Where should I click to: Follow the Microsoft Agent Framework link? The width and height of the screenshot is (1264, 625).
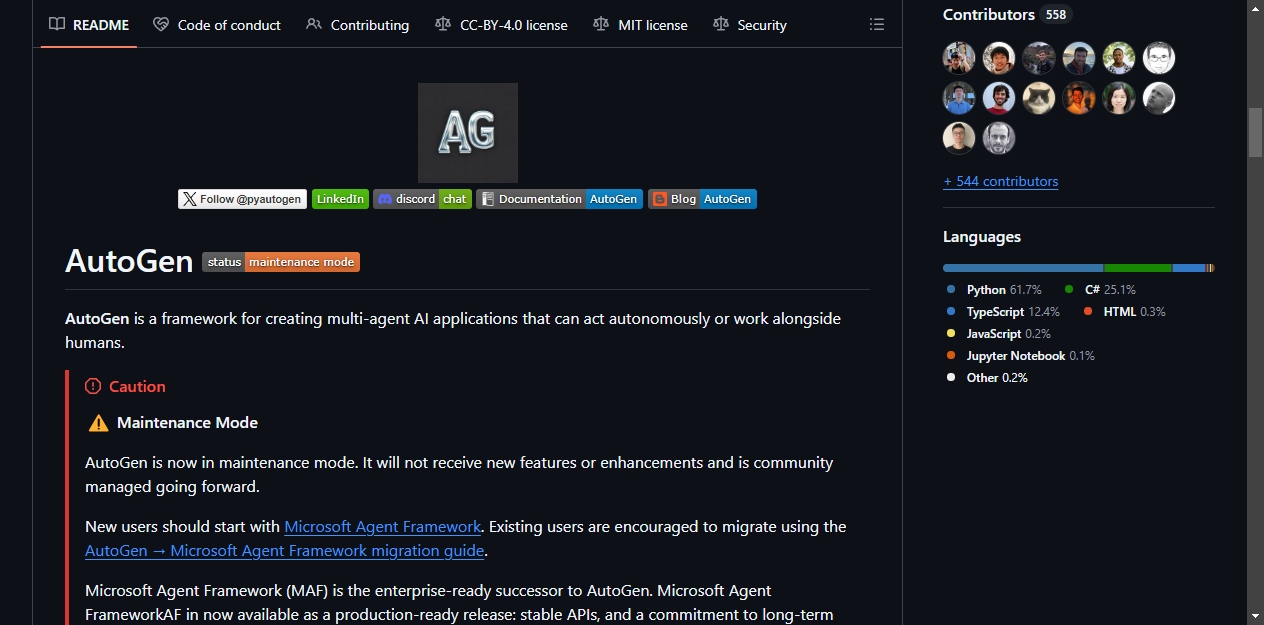pos(383,526)
